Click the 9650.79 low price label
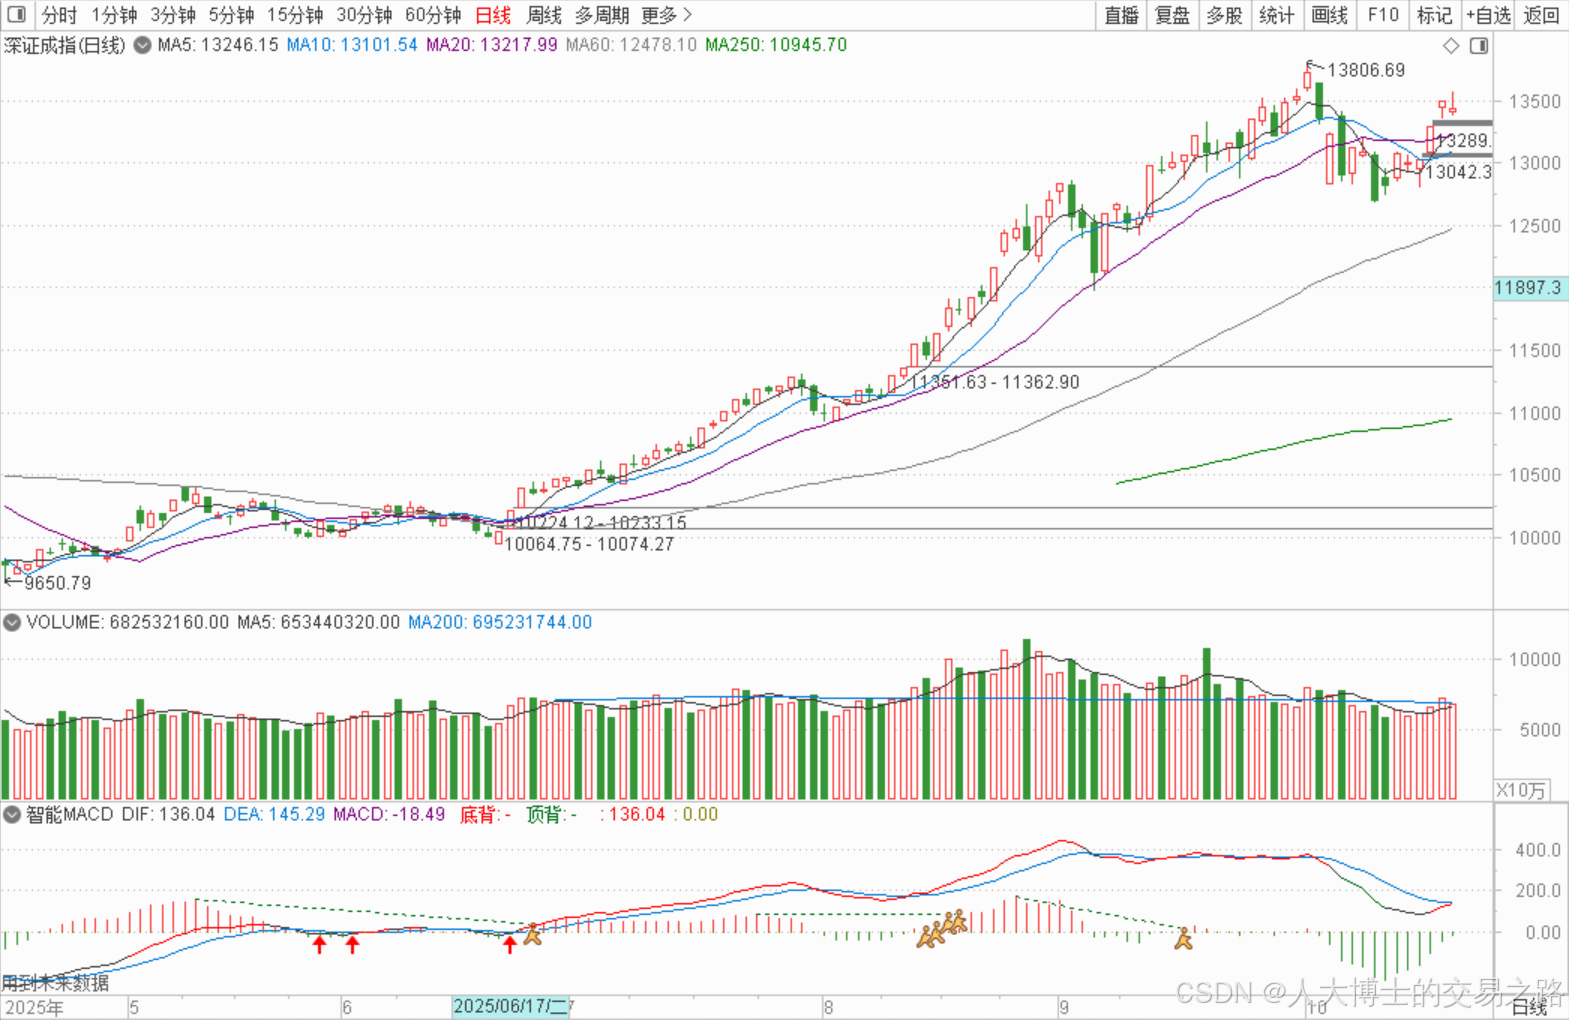The width and height of the screenshot is (1569, 1020). [x=57, y=583]
